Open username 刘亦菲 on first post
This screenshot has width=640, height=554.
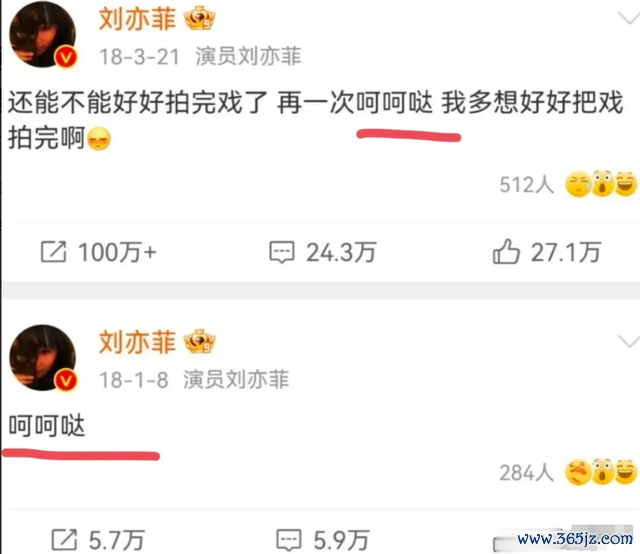(137, 19)
